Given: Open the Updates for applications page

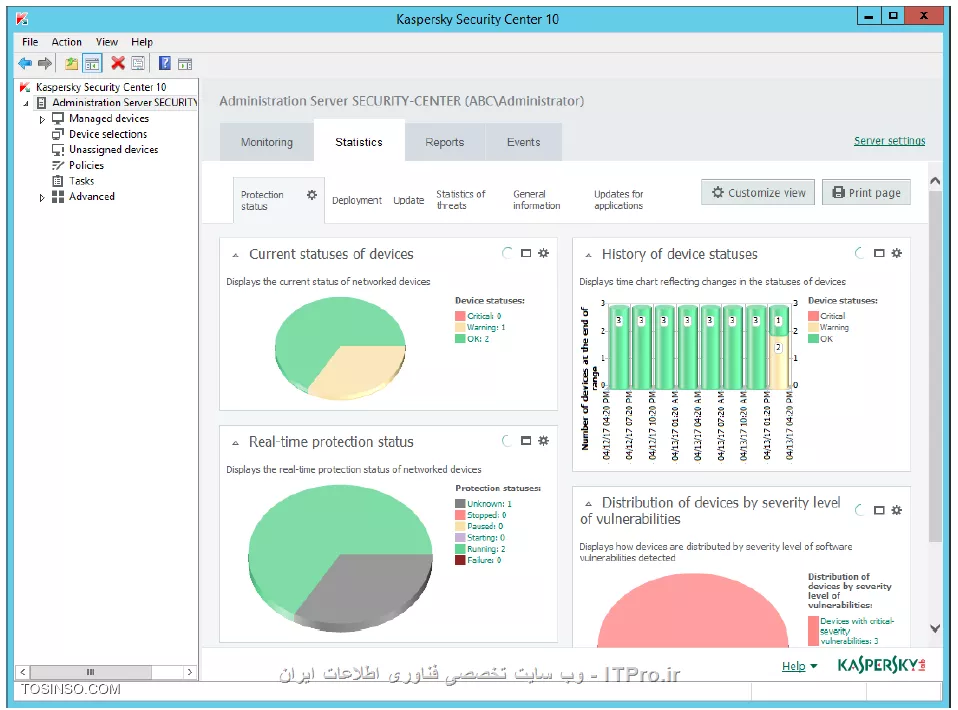Looking at the screenshot, I should coord(618,200).
